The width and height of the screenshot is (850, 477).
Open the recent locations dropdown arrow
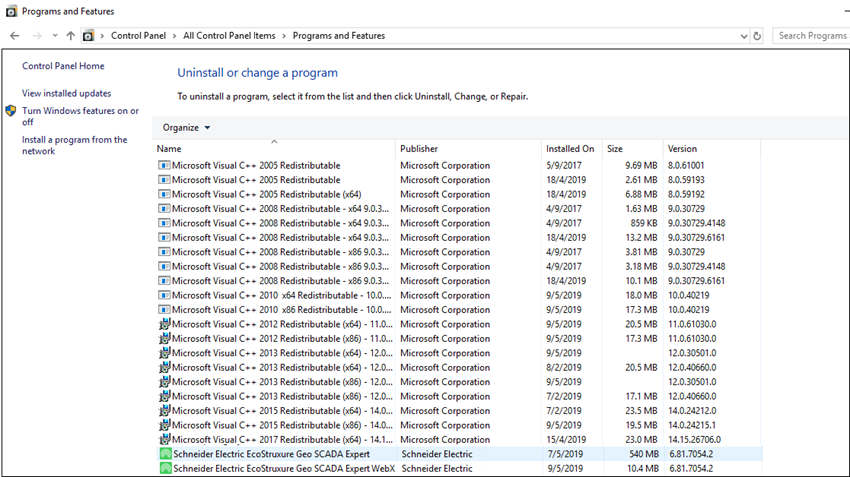55,36
